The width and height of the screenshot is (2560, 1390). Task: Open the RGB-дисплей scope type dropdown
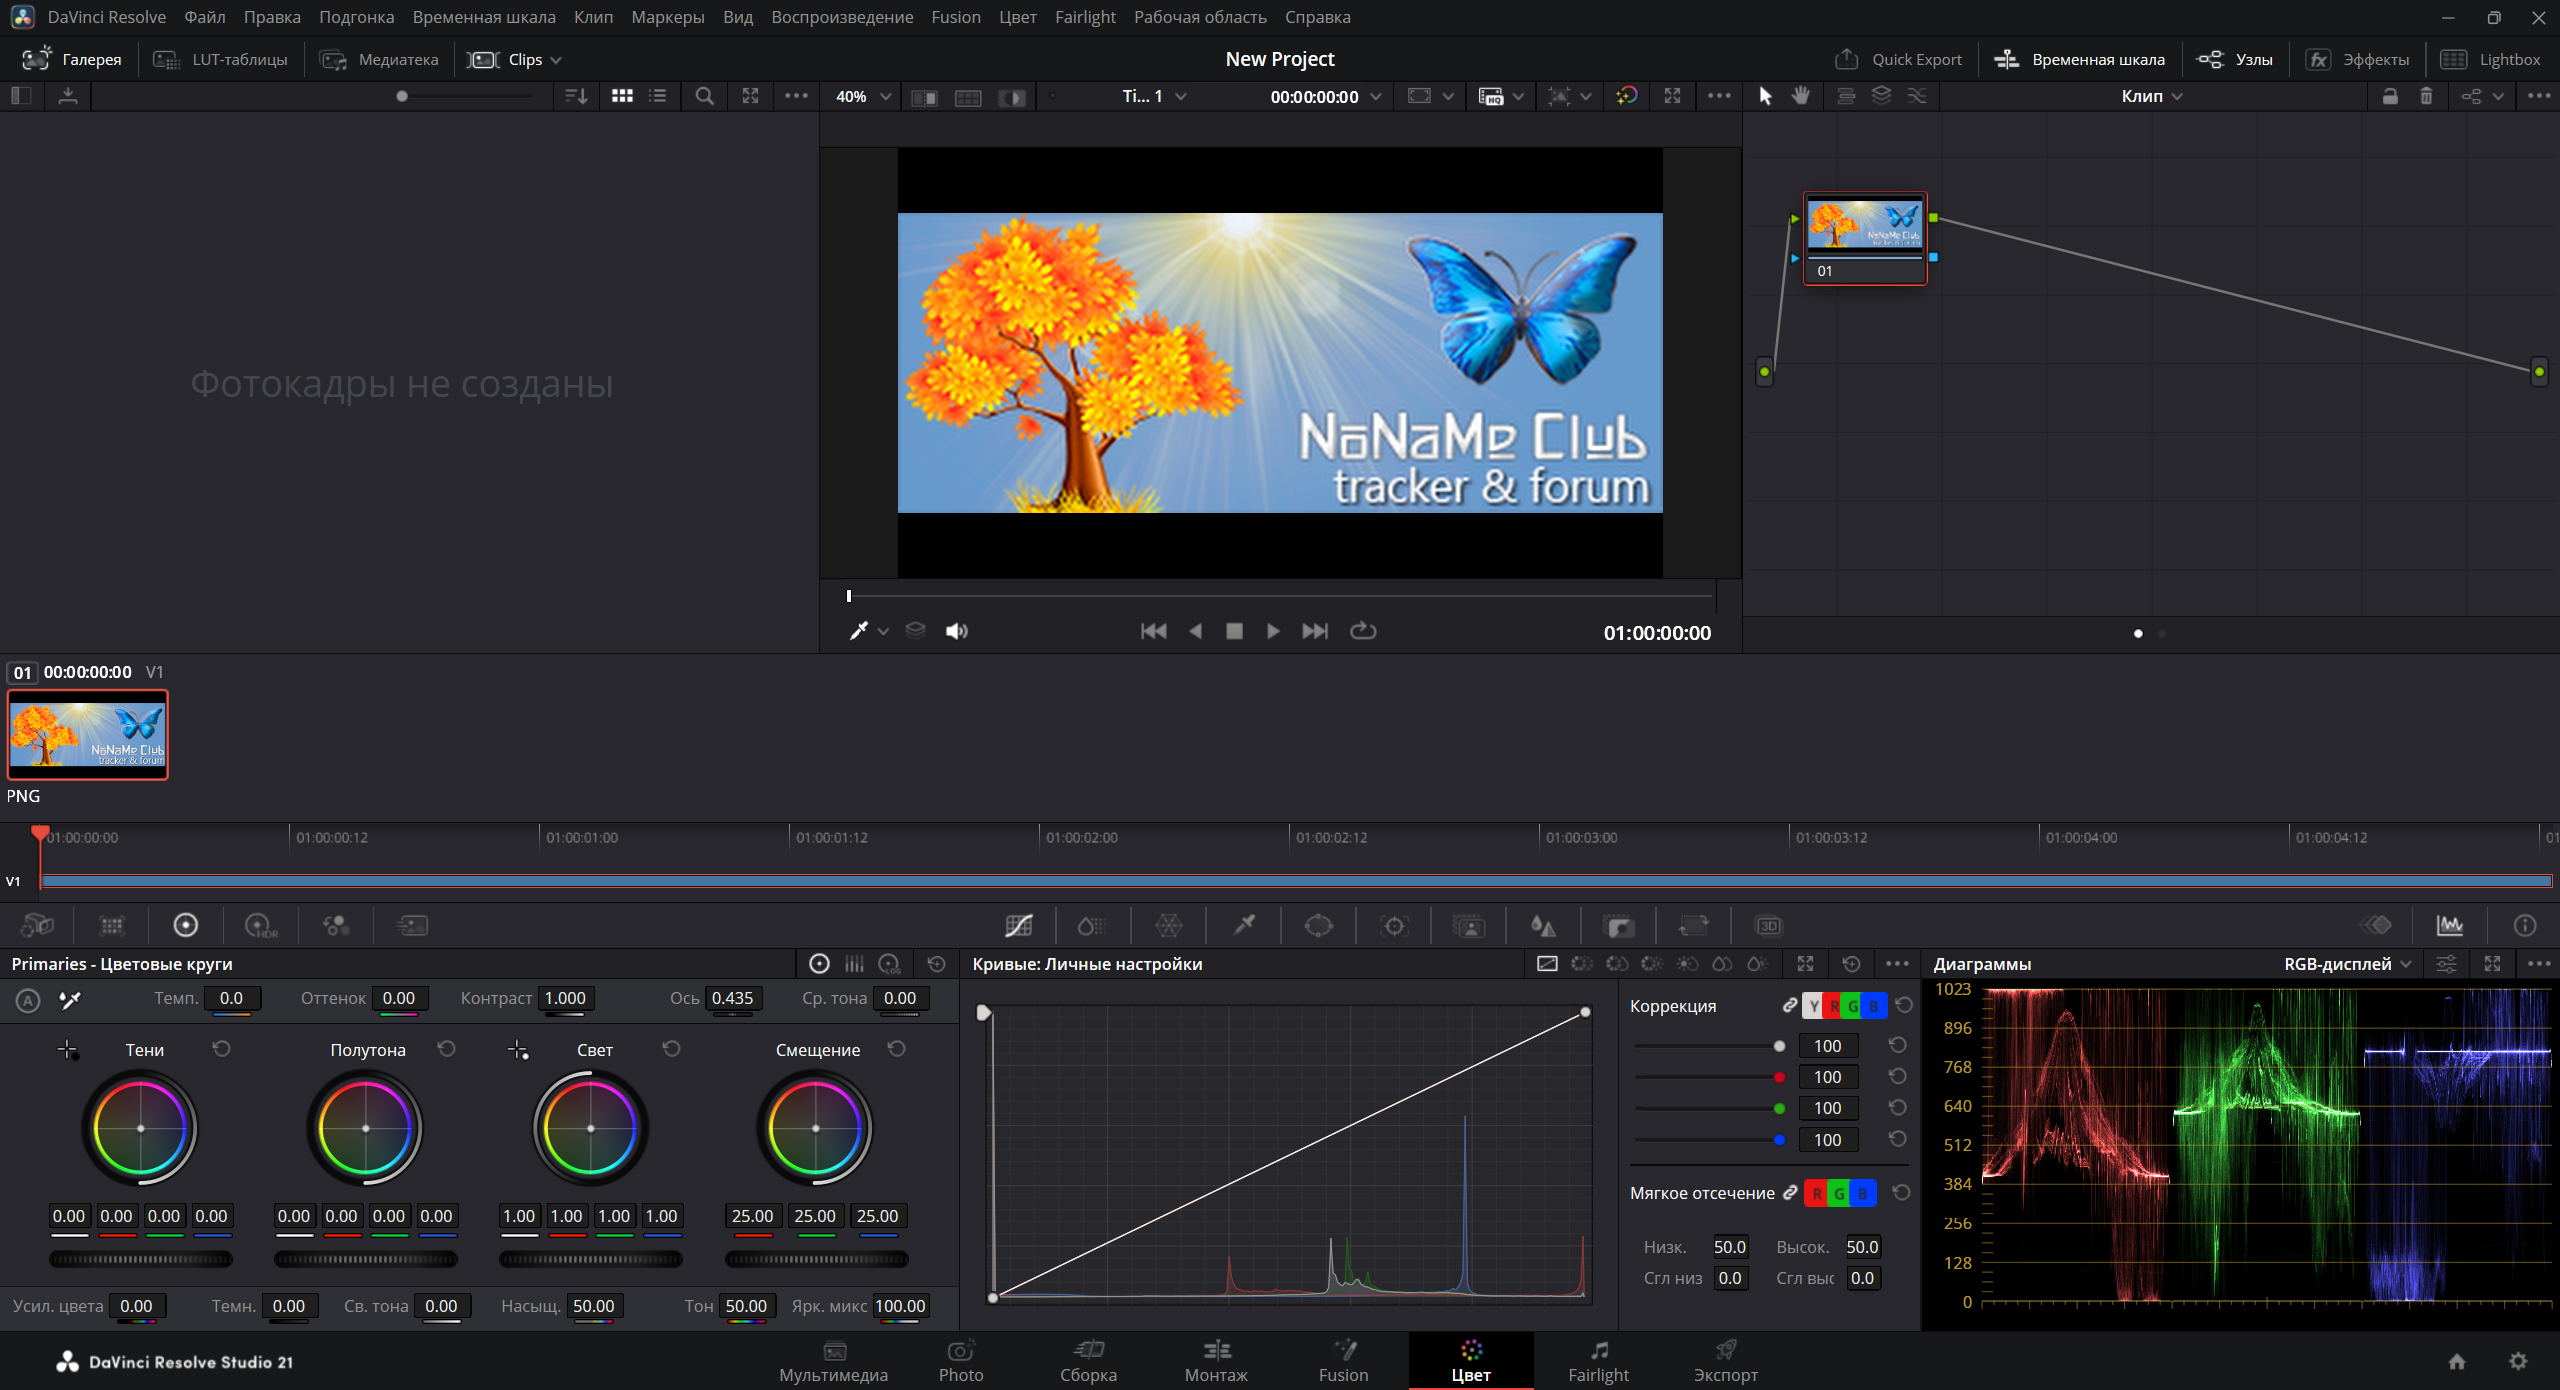(x=2347, y=964)
